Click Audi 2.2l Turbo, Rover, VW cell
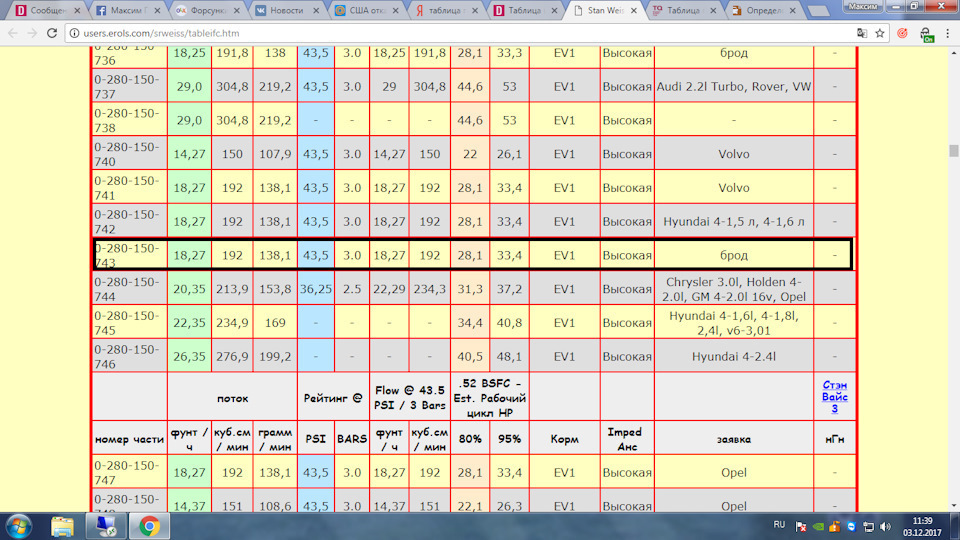This screenshot has height=540, width=960. pyautogui.click(x=733, y=86)
